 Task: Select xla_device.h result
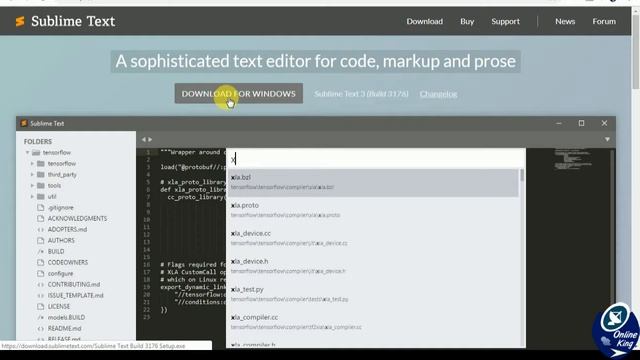coord(372,266)
